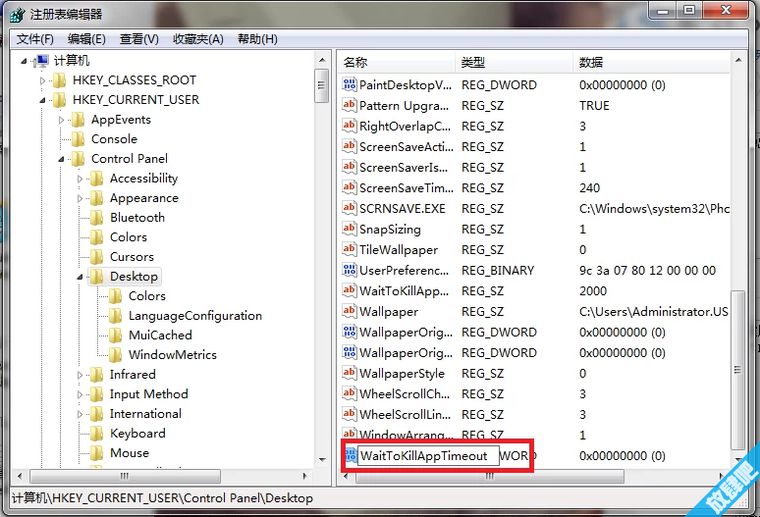Click the tree pane vertical scrollbar thumb
This screenshot has height=517, width=760.
(321, 86)
